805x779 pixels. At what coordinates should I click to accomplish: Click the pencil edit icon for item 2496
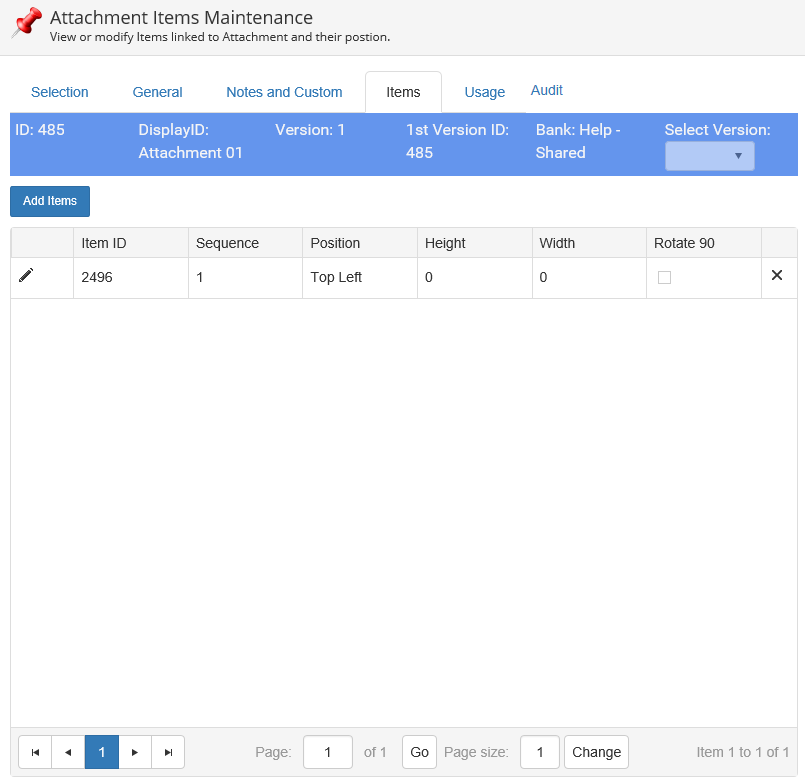pos(26,276)
